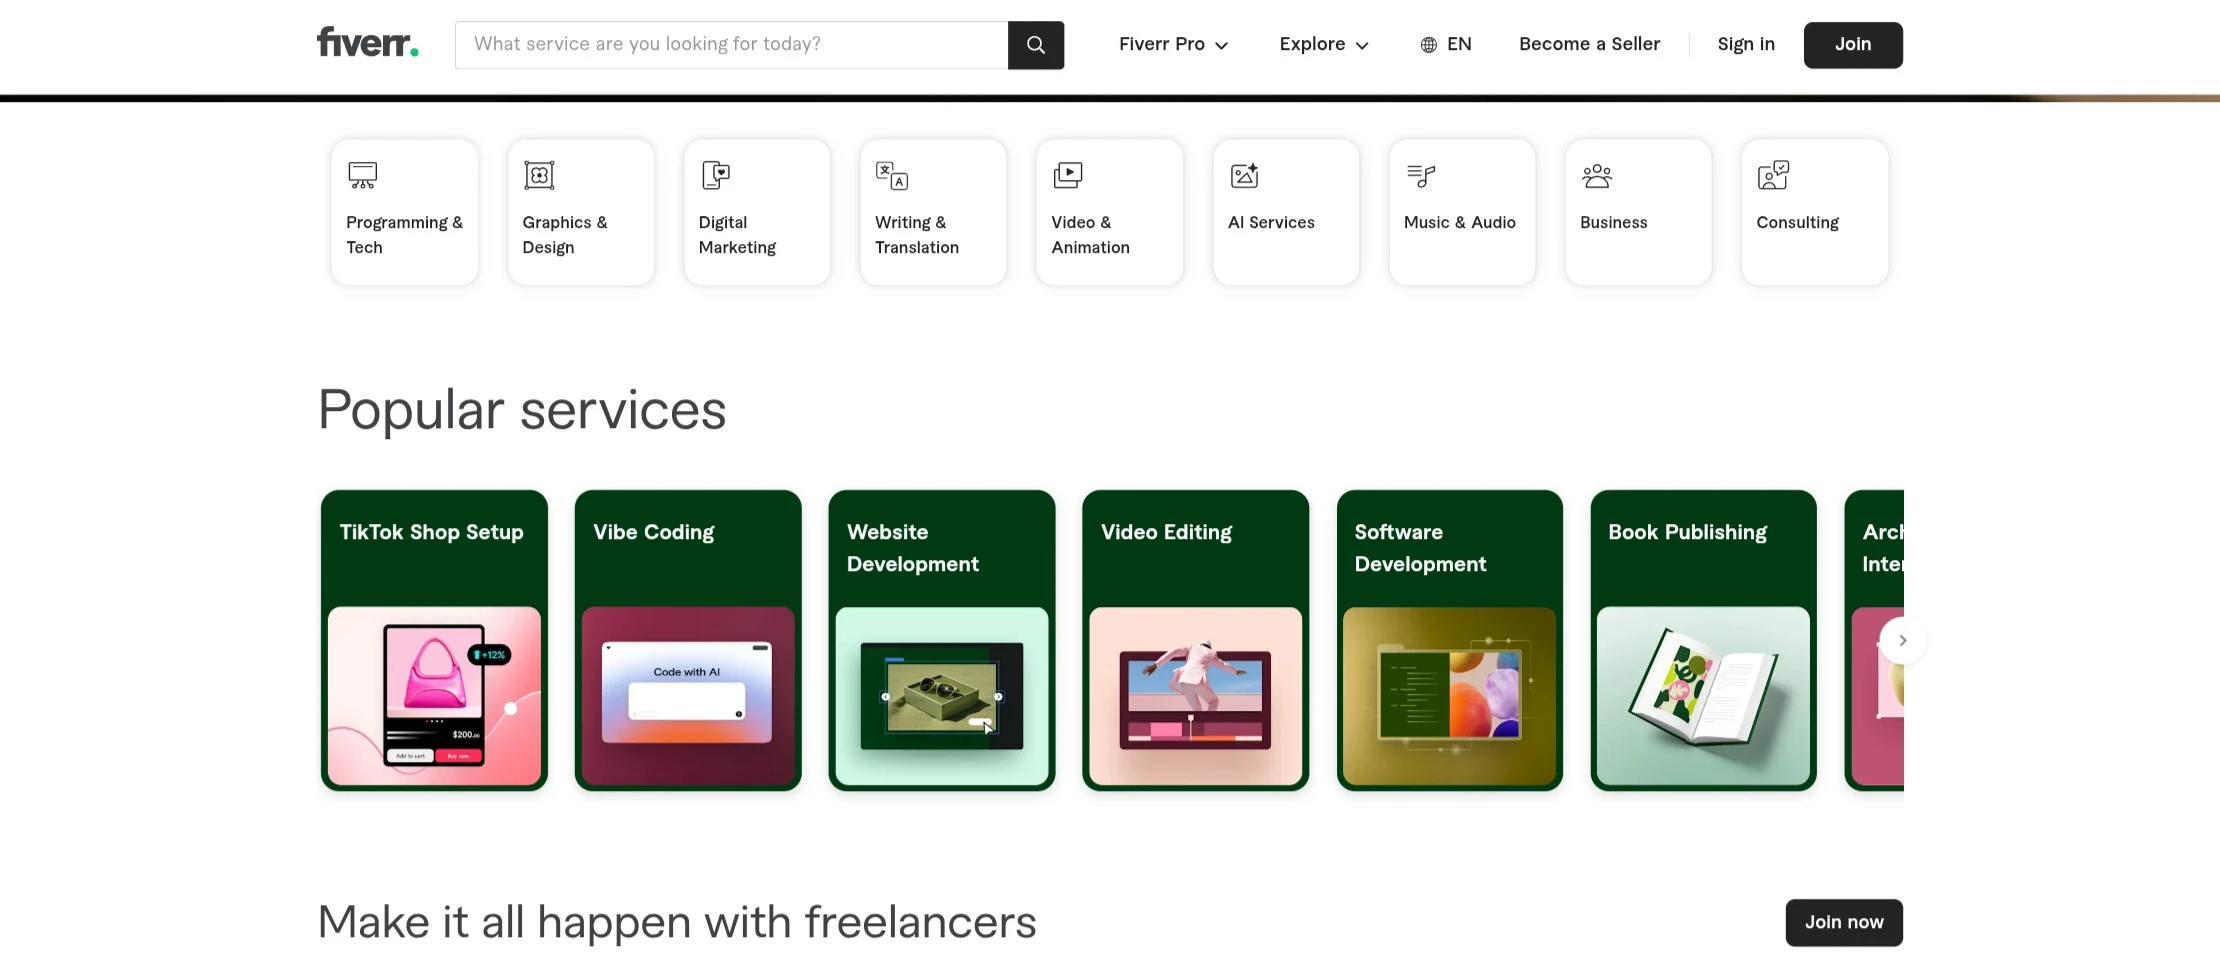This screenshot has width=2220, height=975.
Task: Click the globe language icon
Action: (x=1429, y=45)
